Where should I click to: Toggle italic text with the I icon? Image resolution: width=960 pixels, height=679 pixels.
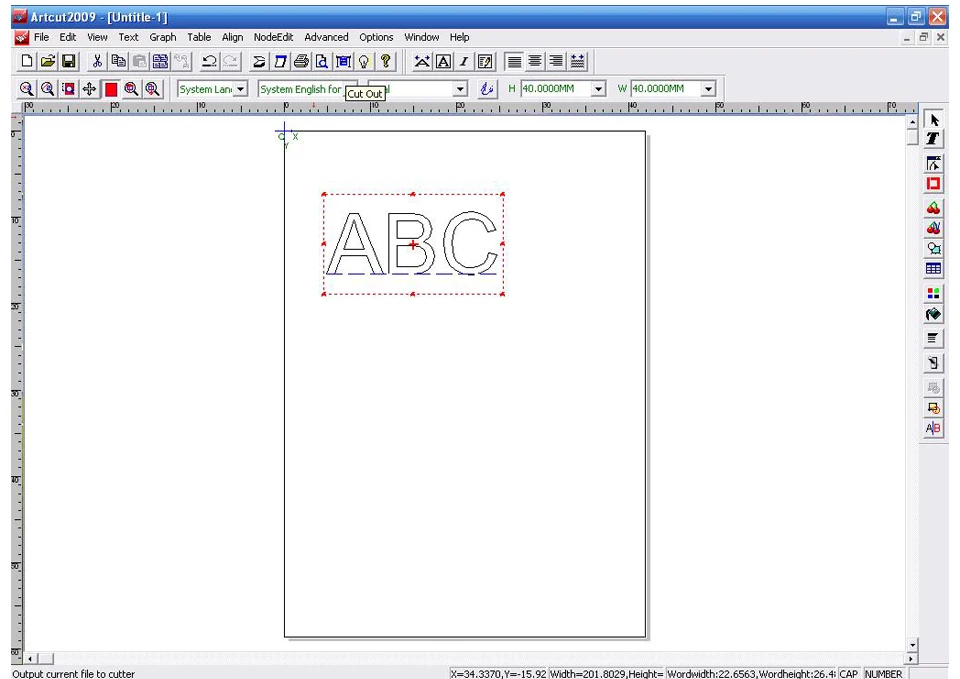click(x=464, y=61)
